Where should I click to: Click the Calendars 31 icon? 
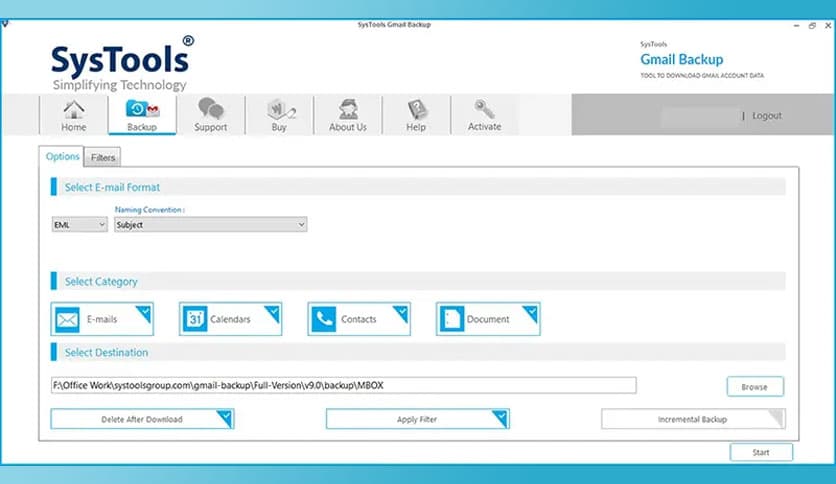[195, 319]
